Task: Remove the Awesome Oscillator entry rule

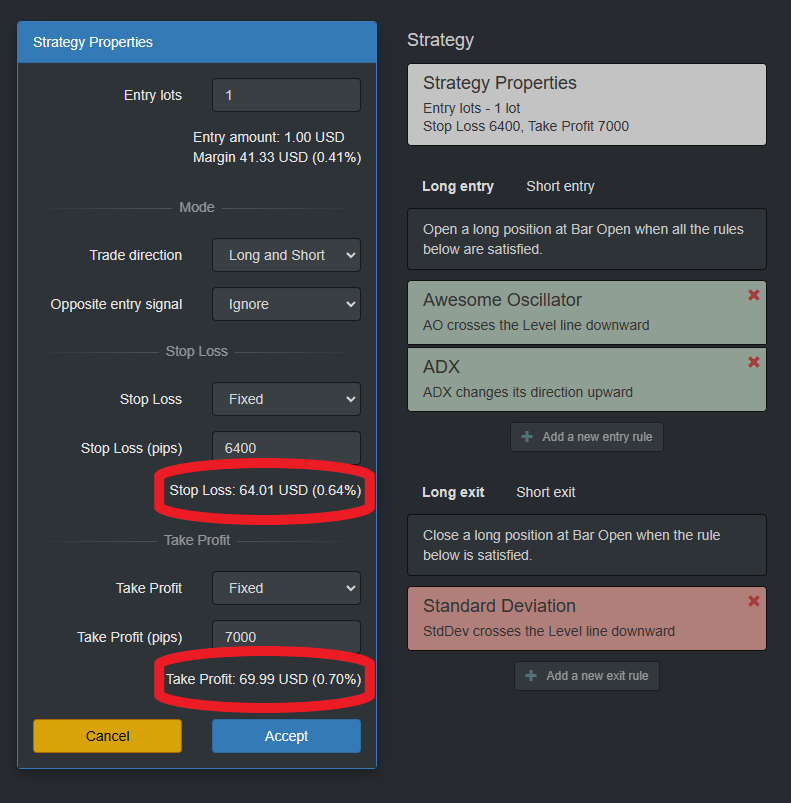Action: 753,295
